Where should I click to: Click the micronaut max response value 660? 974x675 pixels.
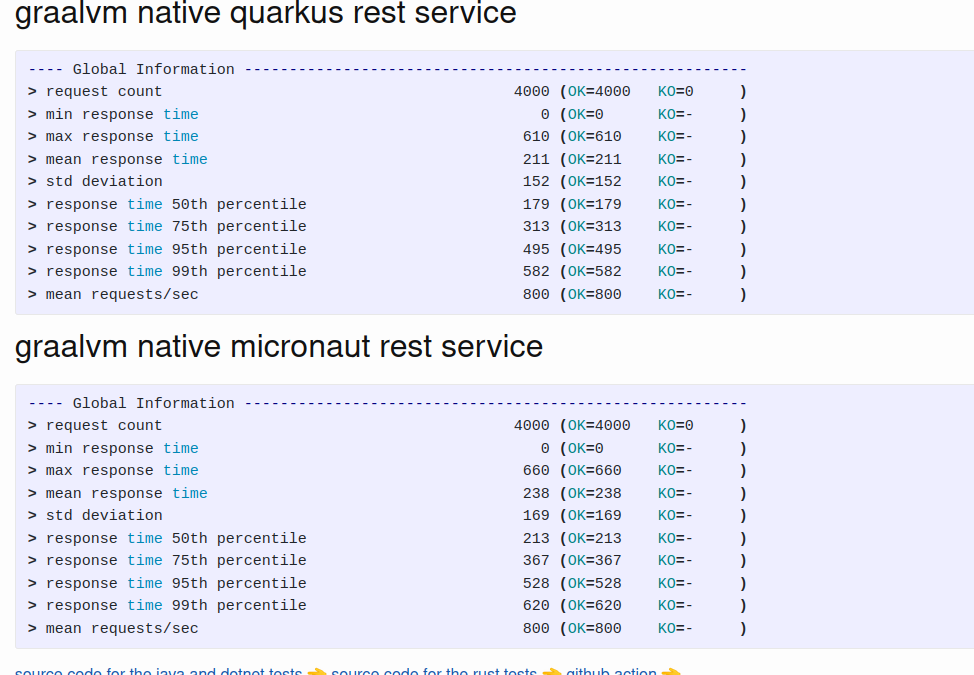pos(536,471)
